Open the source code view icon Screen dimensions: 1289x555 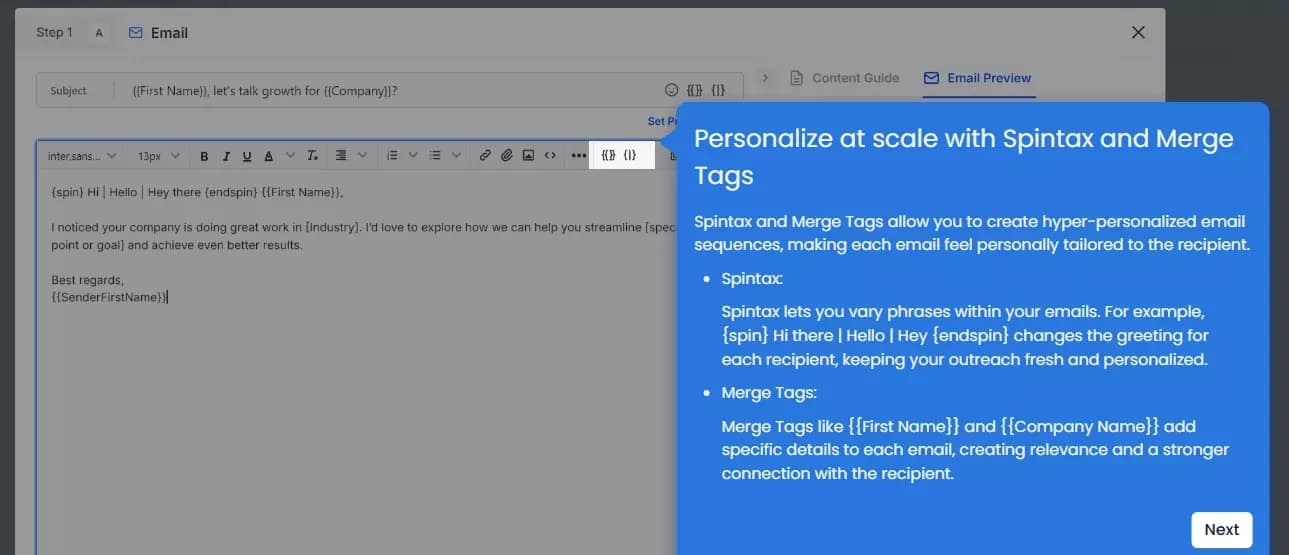[550, 156]
